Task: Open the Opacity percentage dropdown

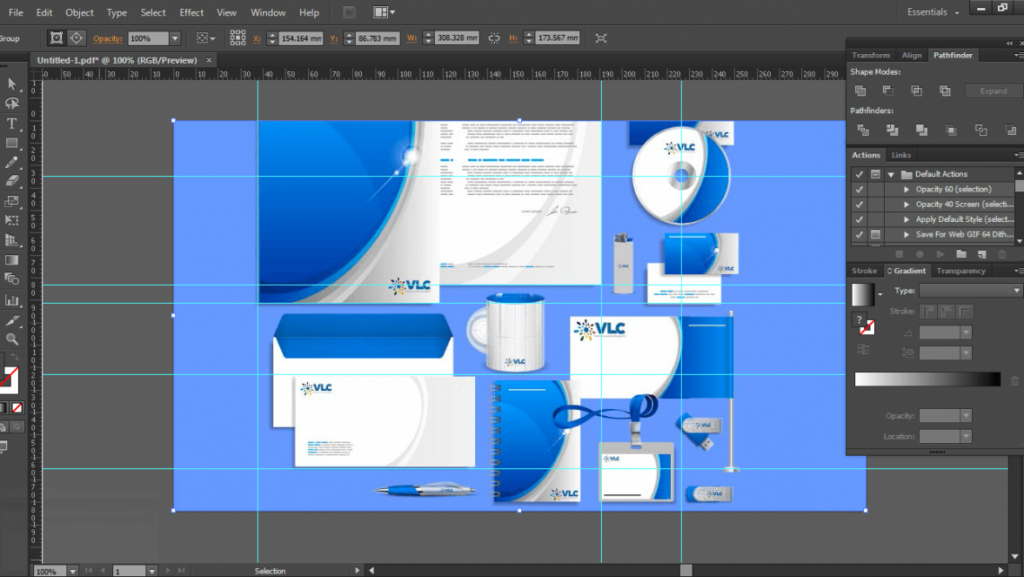Action: point(175,38)
